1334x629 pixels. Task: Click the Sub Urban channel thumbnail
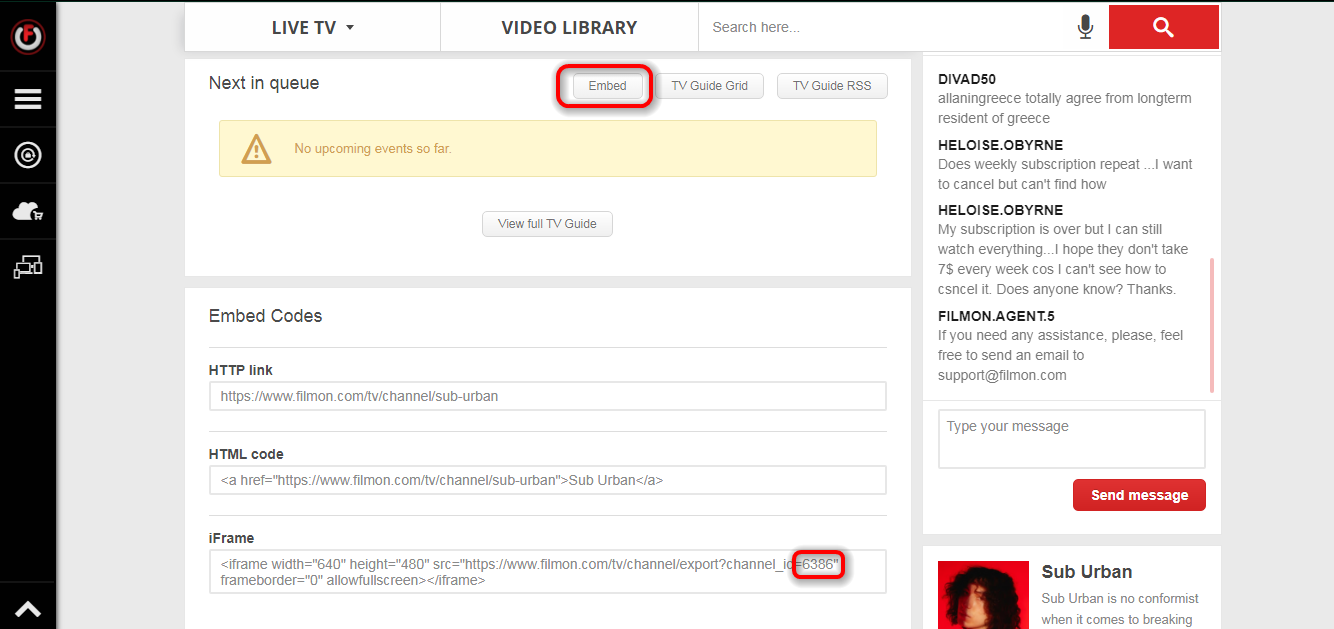click(x=983, y=596)
